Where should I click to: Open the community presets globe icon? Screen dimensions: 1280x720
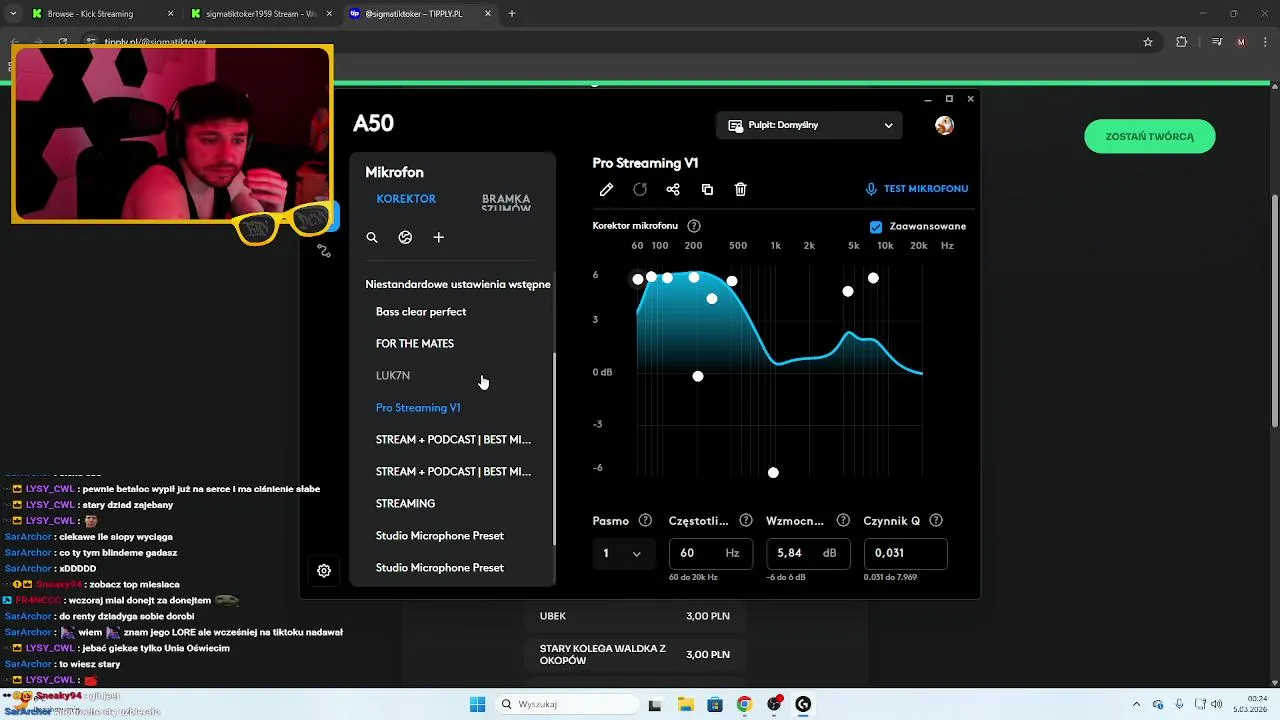pos(405,237)
